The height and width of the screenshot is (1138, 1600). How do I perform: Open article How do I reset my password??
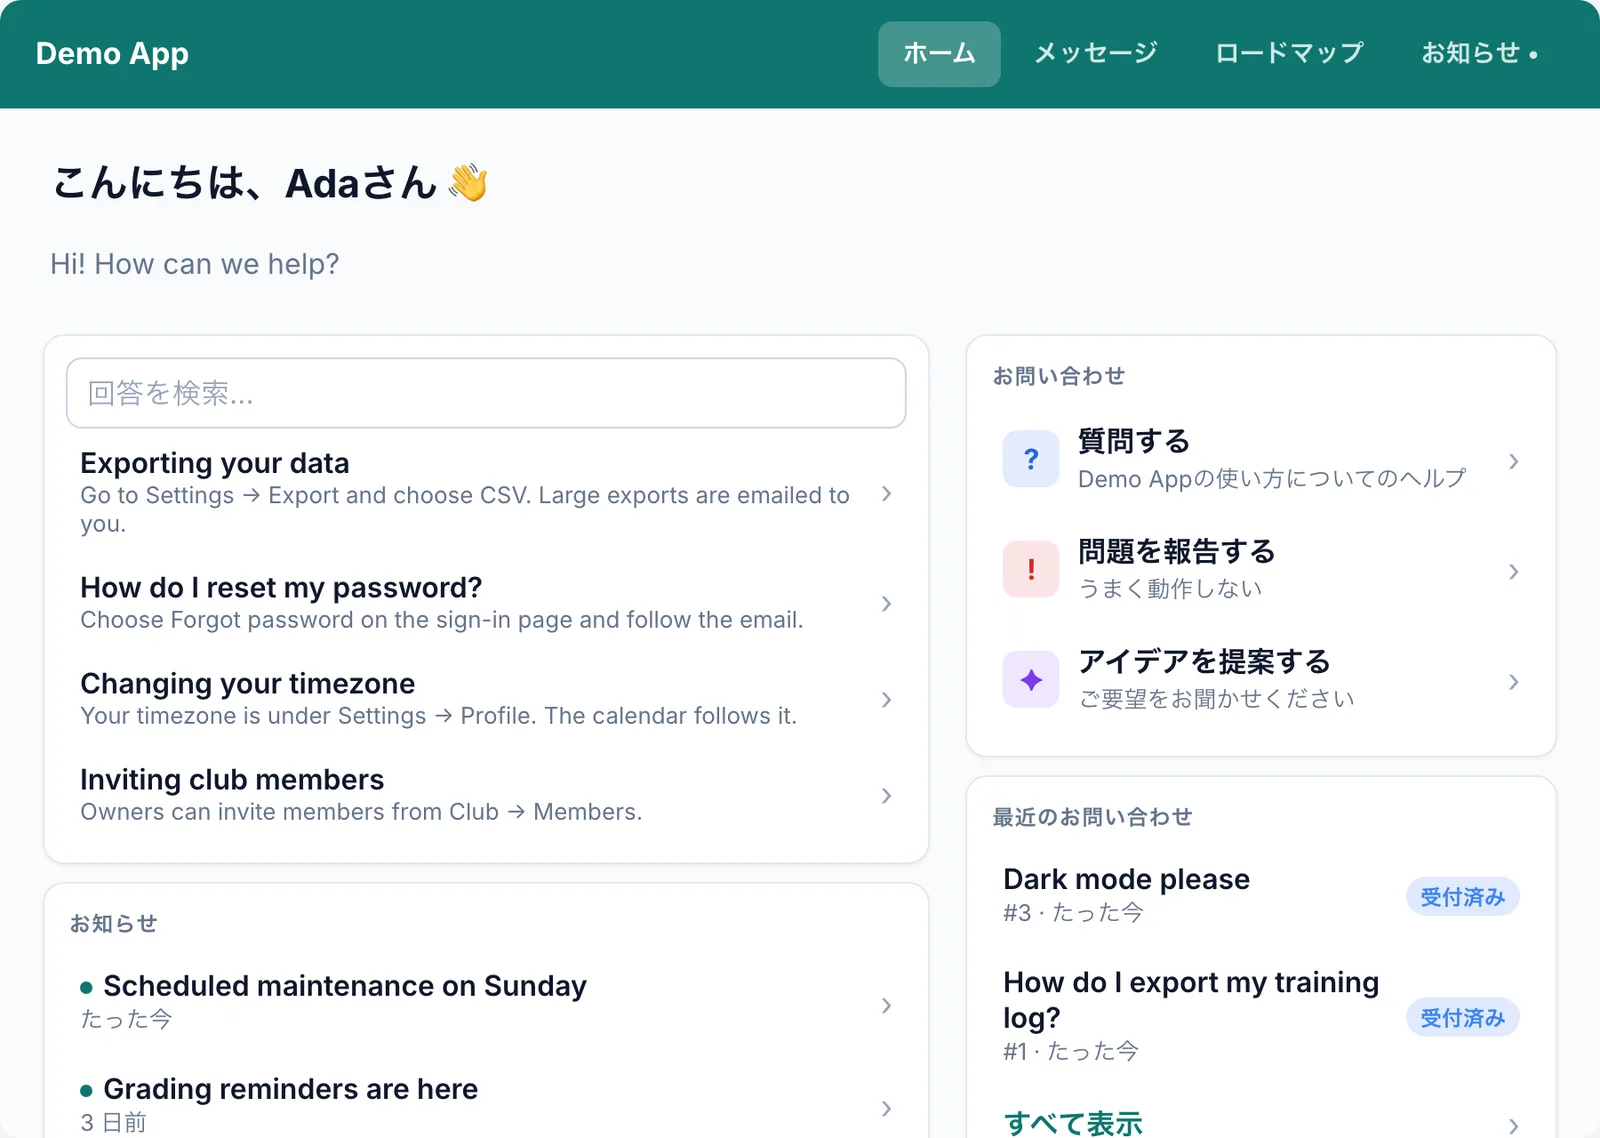tap(486, 604)
